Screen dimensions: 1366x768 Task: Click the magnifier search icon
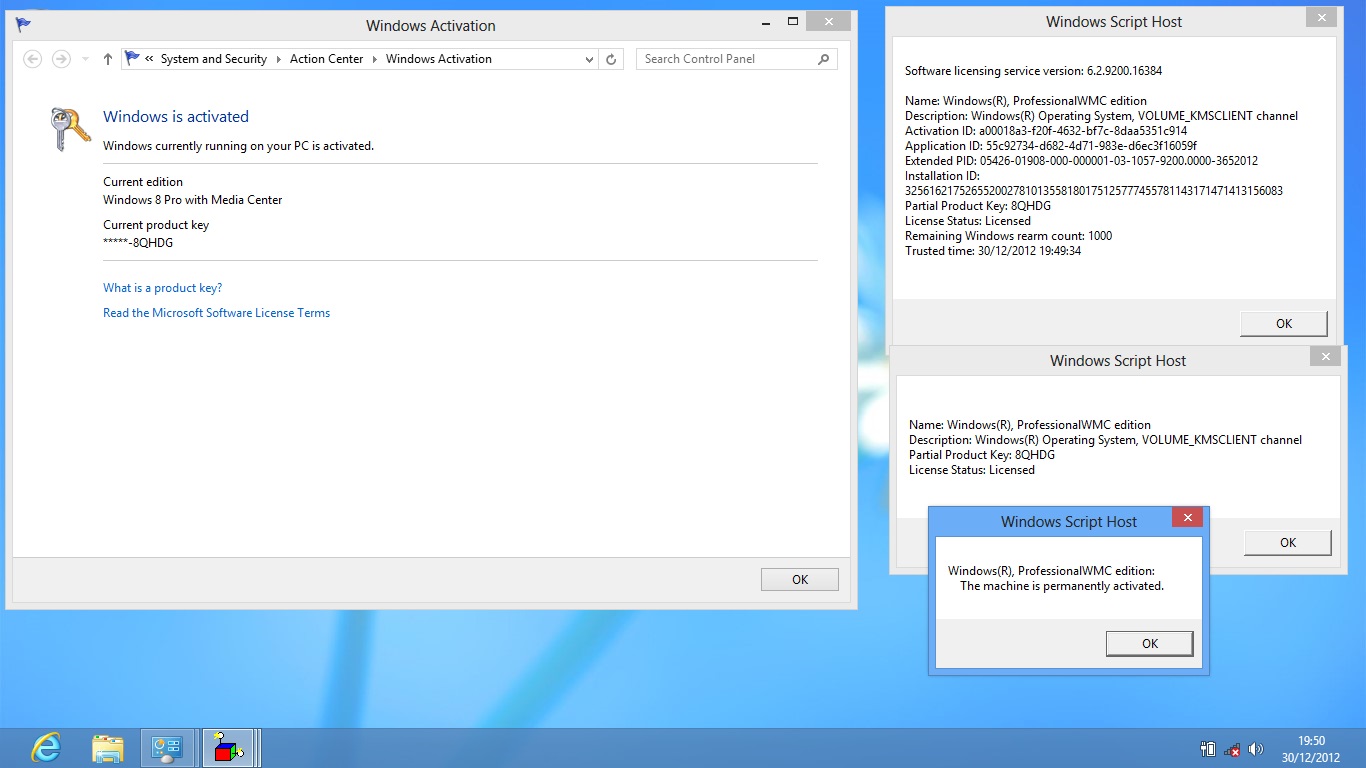824,59
